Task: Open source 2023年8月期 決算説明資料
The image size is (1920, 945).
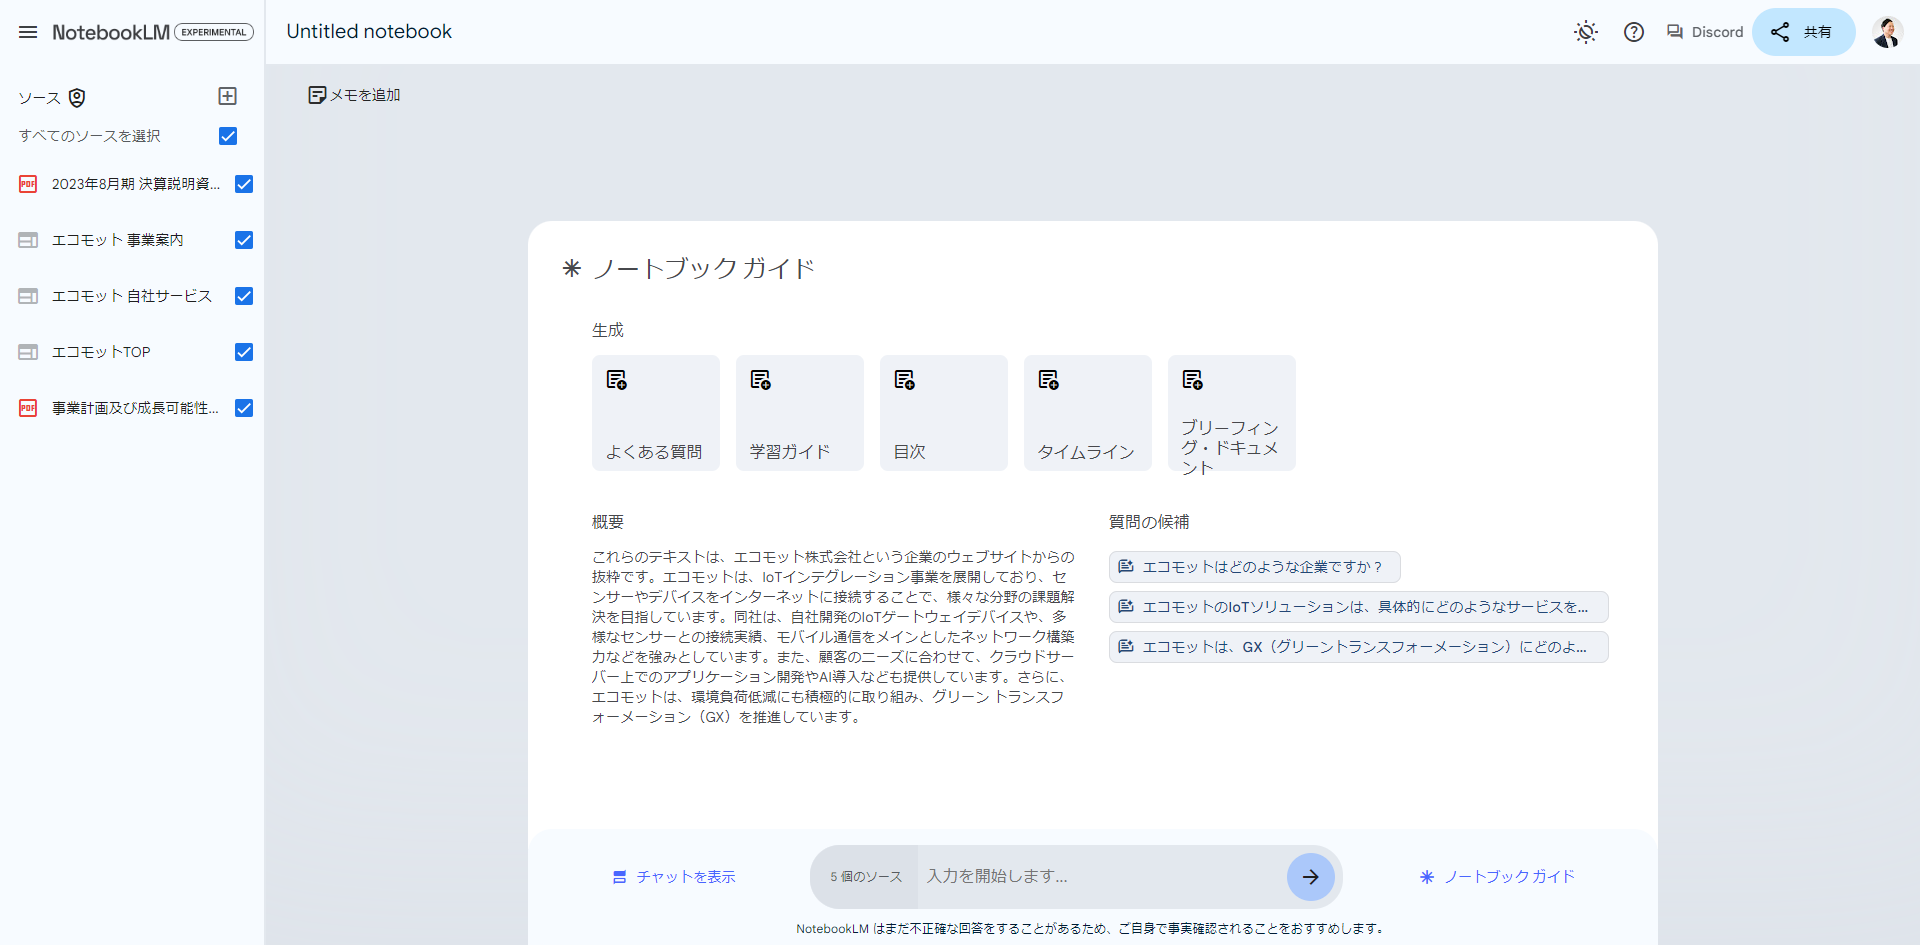Action: click(136, 184)
